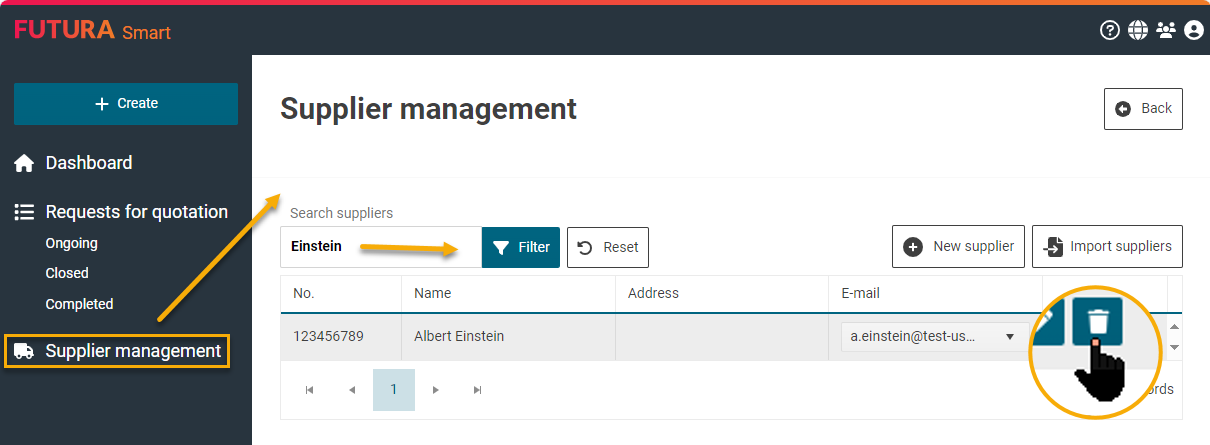The width and height of the screenshot is (1210, 445).
Task: Click the New supplier button
Action: point(958,246)
